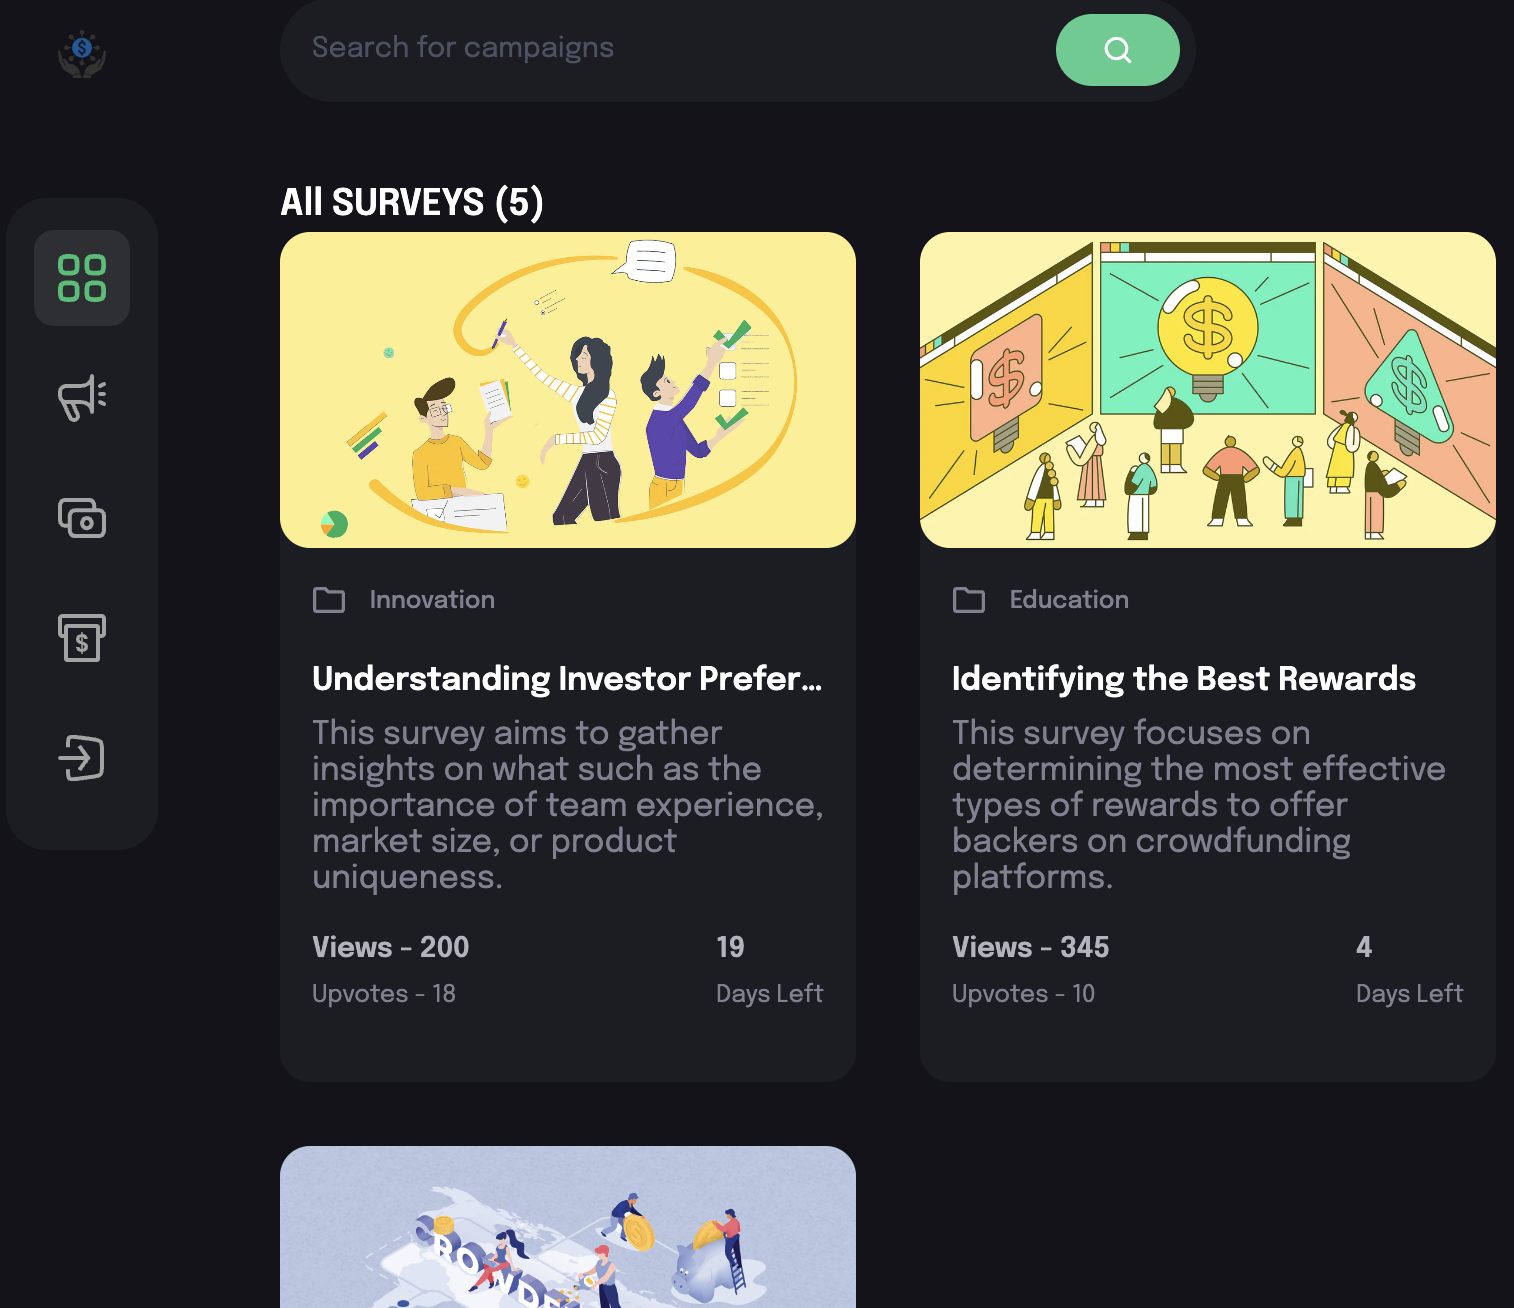Viewport: 1514px width, 1308px height.
Task: Focus the Search for campaigns field
Action: point(660,48)
